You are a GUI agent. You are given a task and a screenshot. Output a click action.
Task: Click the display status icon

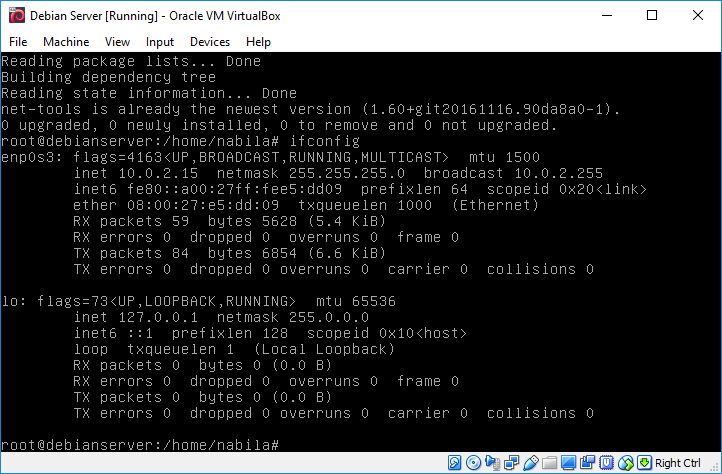(568, 462)
